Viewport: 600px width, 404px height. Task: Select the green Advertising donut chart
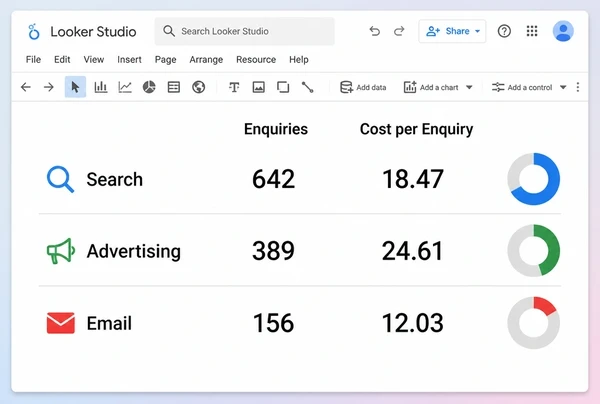click(533, 251)
